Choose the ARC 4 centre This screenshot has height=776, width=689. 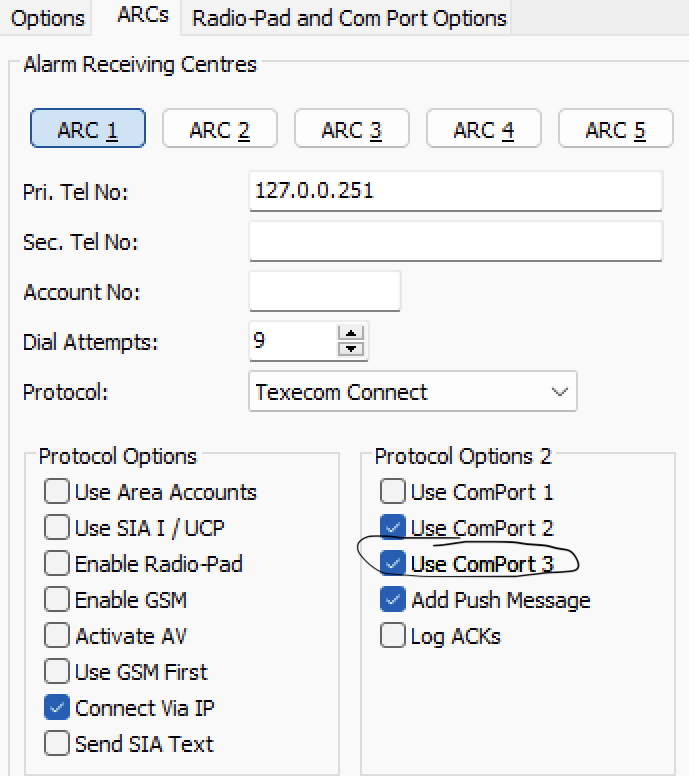pyautogui.click(x=483, y=130)
